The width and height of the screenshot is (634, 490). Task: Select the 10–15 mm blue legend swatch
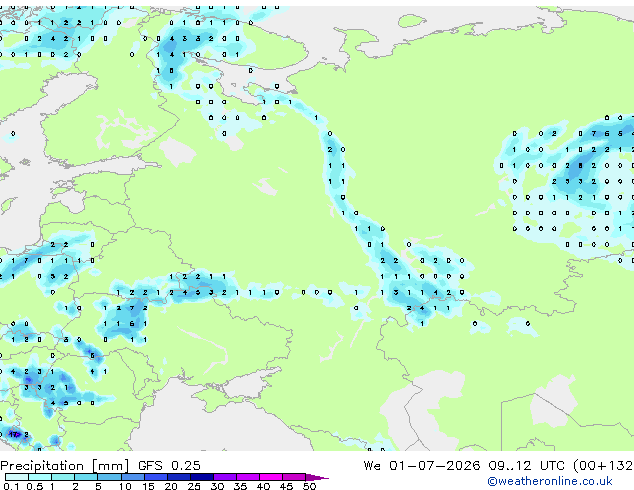[x=133, y=477]
